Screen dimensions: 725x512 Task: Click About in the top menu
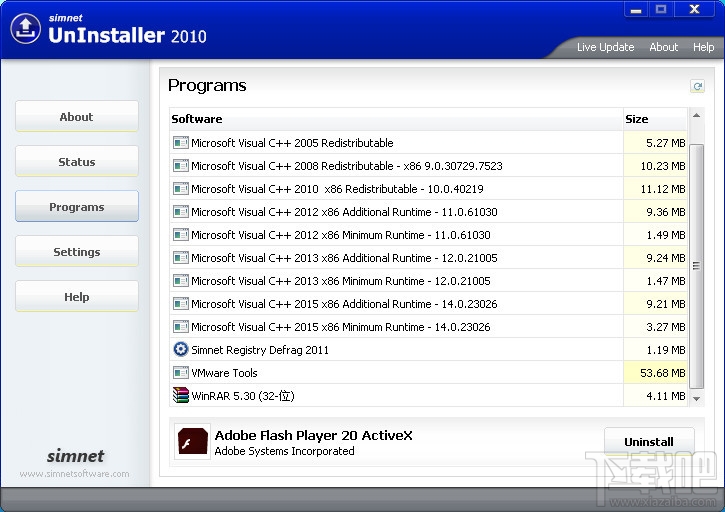pos(664,47)
